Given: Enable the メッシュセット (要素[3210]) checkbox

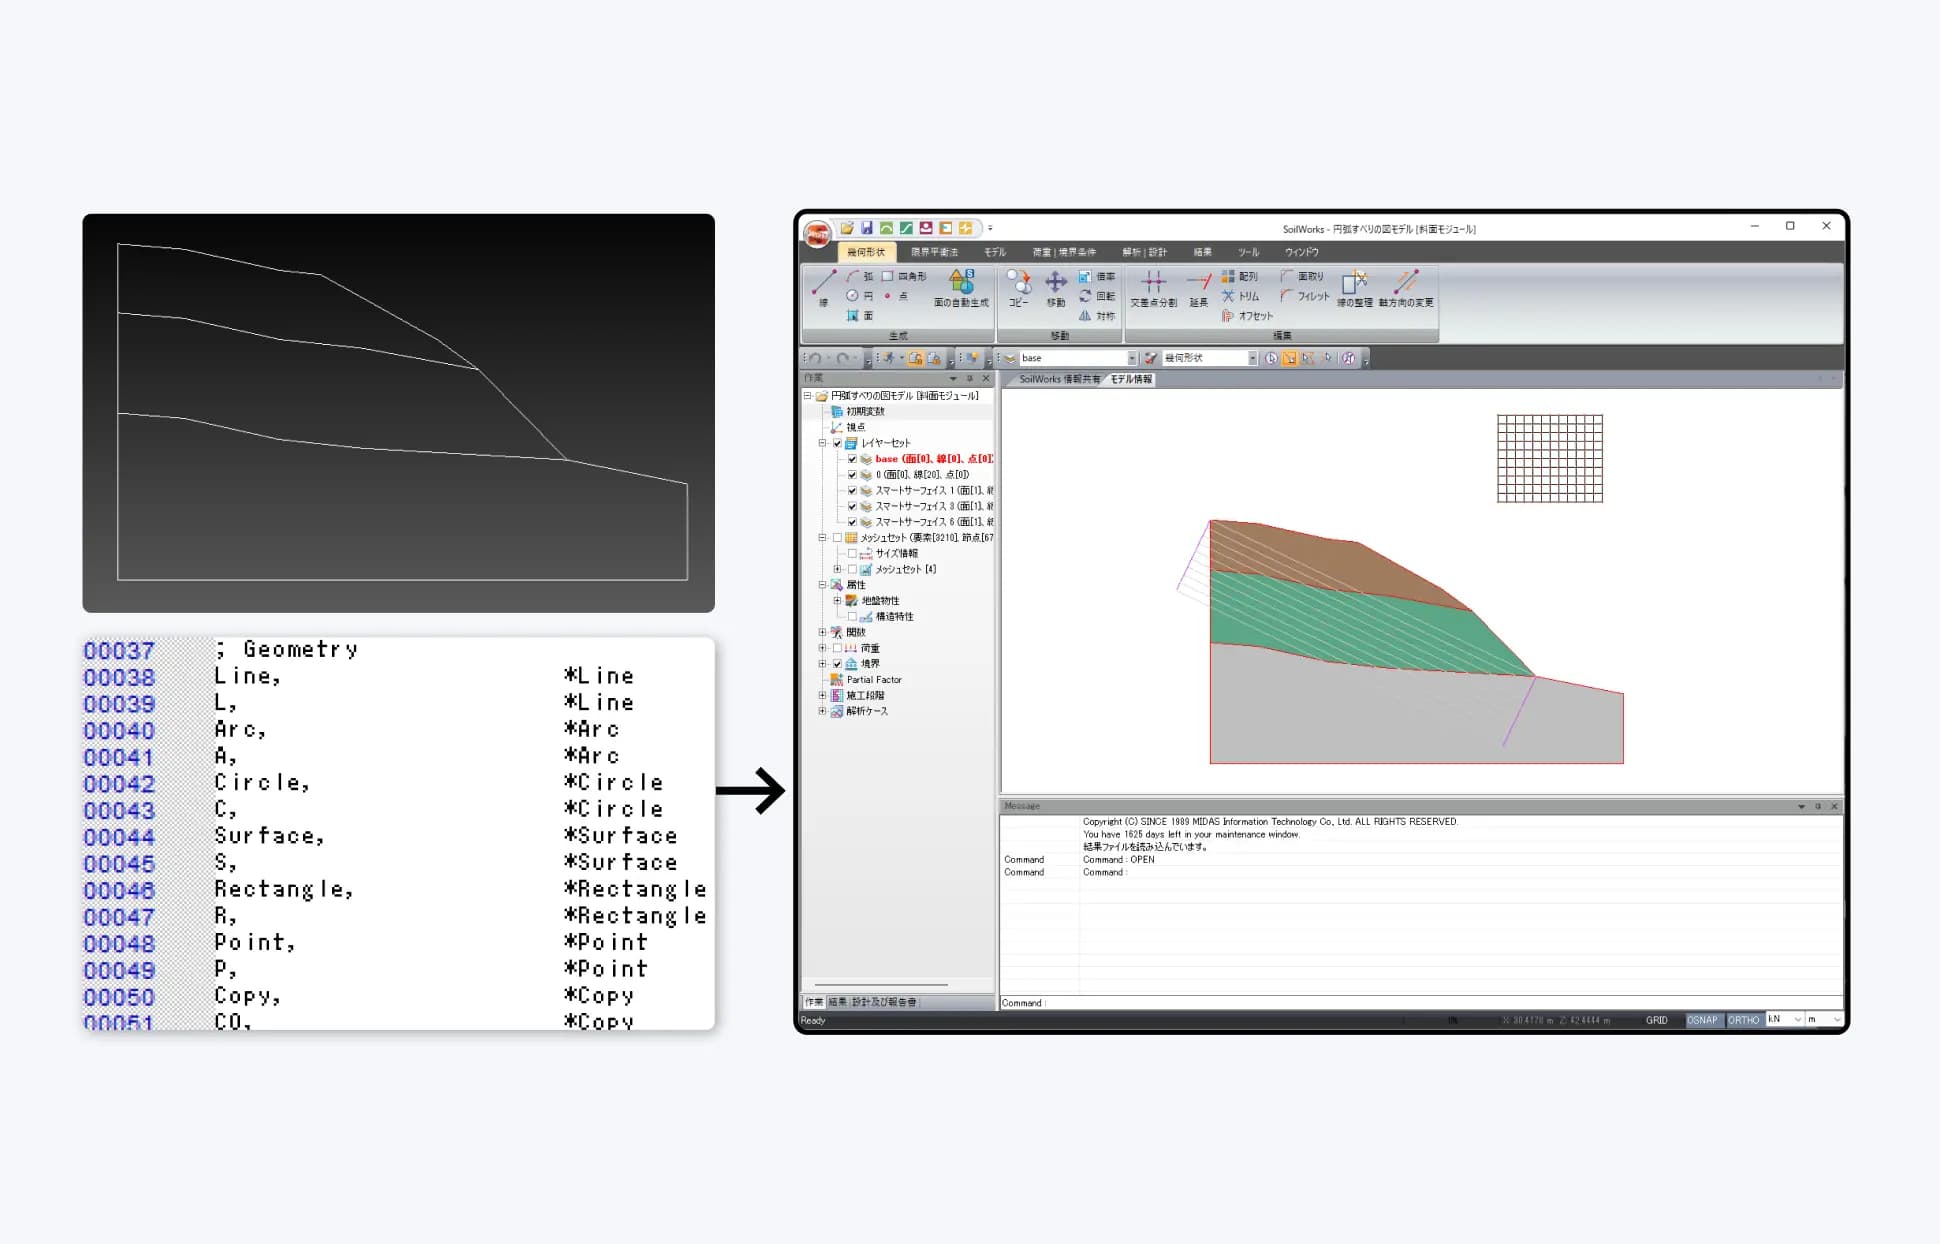Looking at the screenshot, I should pyautogui.click(x=837, y=538).
